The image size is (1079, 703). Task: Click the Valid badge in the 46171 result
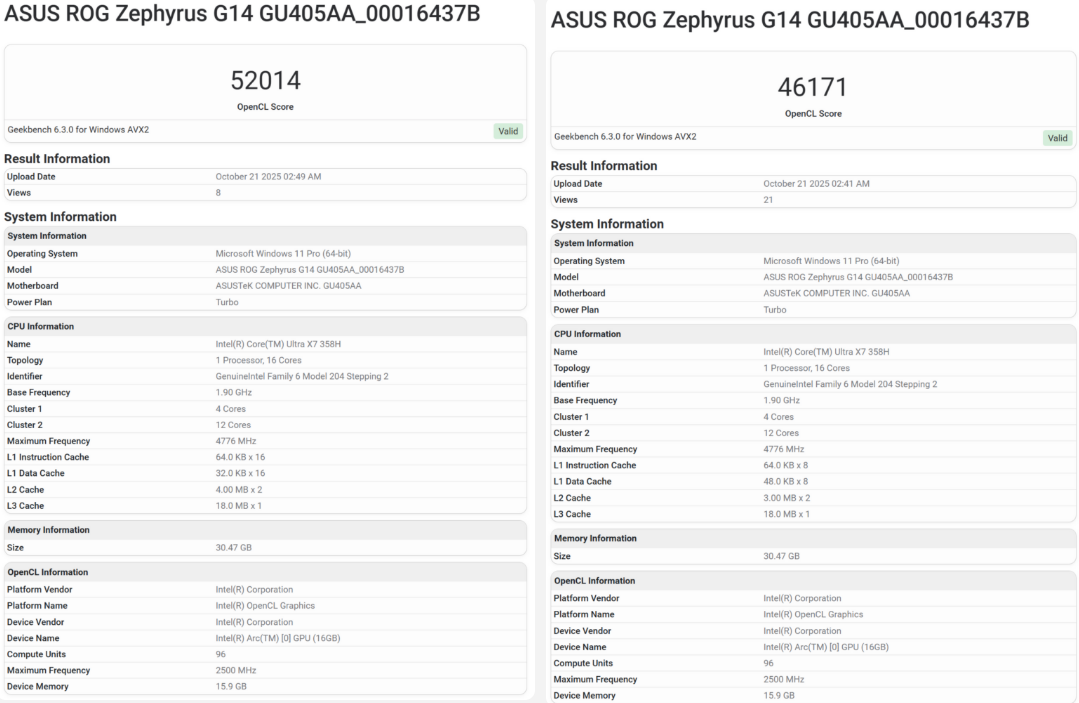click(x=1058, y=138)
